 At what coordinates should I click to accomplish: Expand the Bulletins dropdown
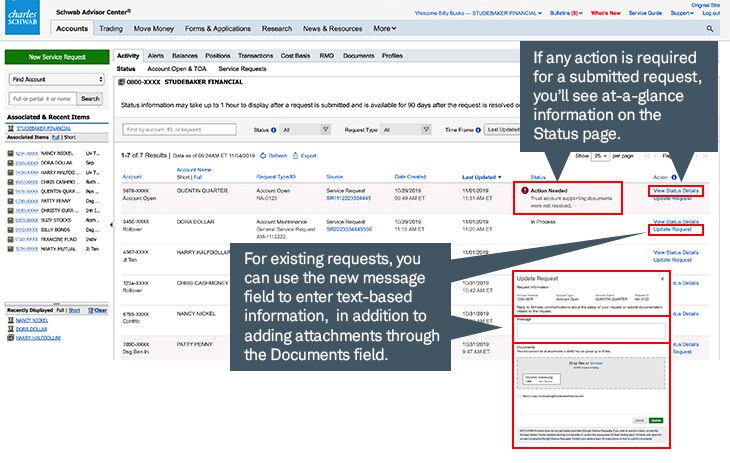[x=566, y=13]
